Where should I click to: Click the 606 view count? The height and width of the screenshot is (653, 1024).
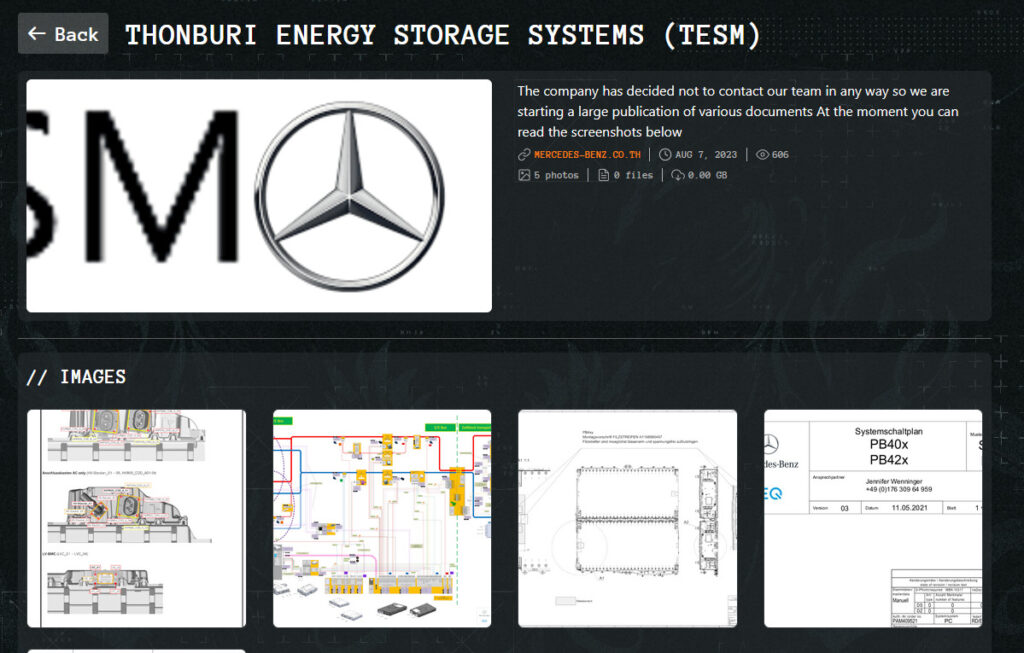[780, 155]
